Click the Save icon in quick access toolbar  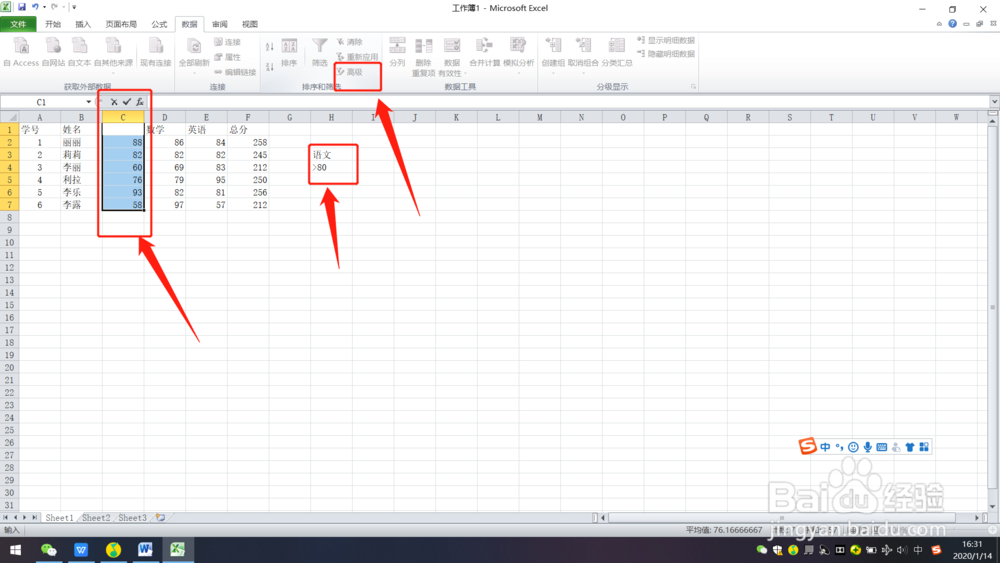click(22, 7)
